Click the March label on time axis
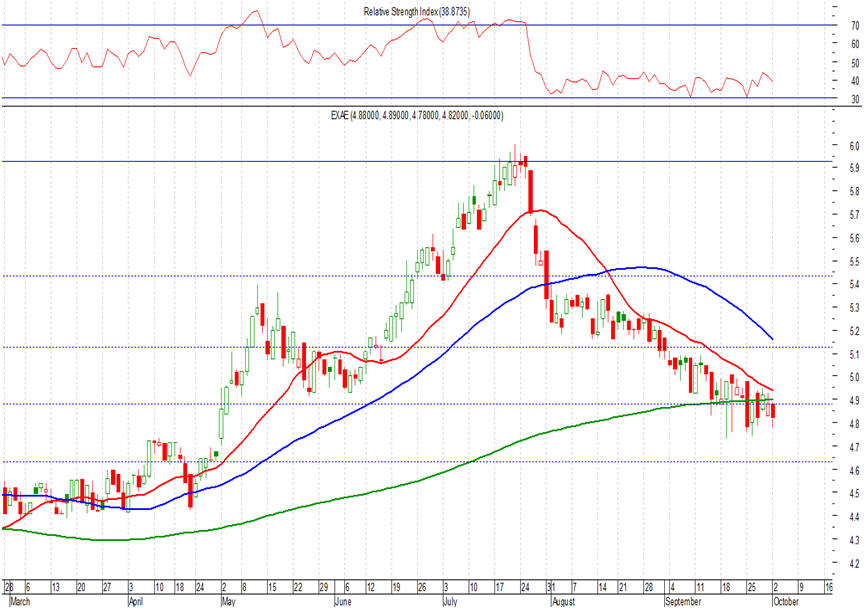This screenshot has height=609, width=864. tap(17, 602)
